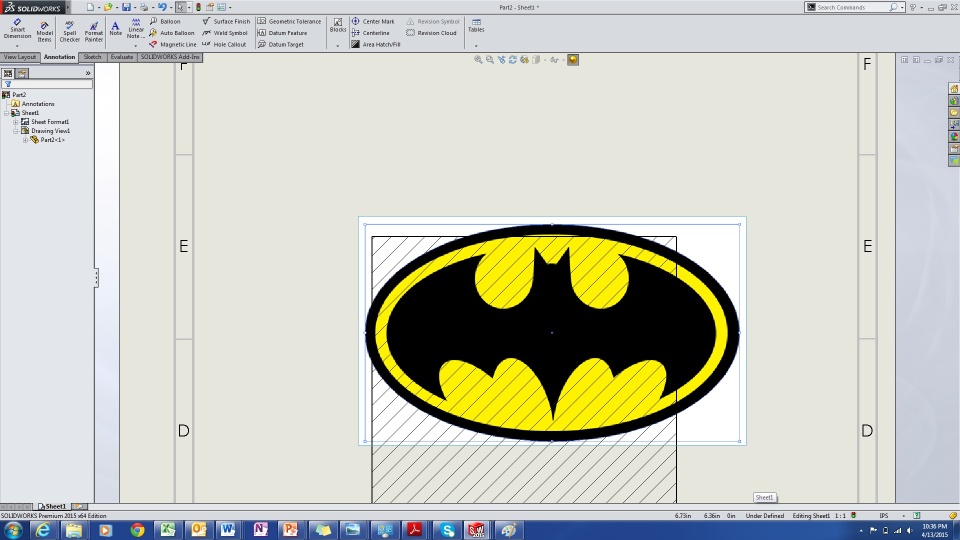
Task: Expand Smart Dimension dropdown arrow
Action: point(17,46)
